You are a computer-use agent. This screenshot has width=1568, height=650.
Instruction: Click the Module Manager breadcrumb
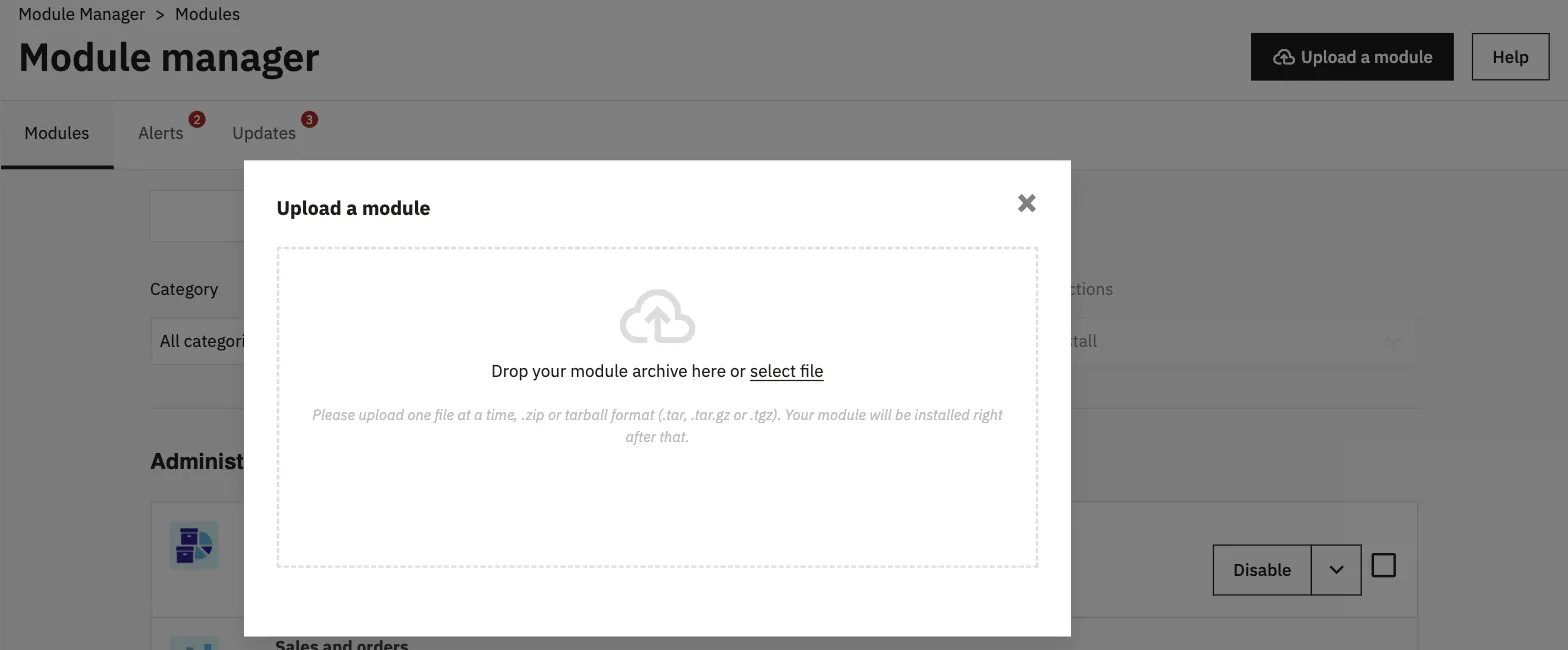[82, 14]
